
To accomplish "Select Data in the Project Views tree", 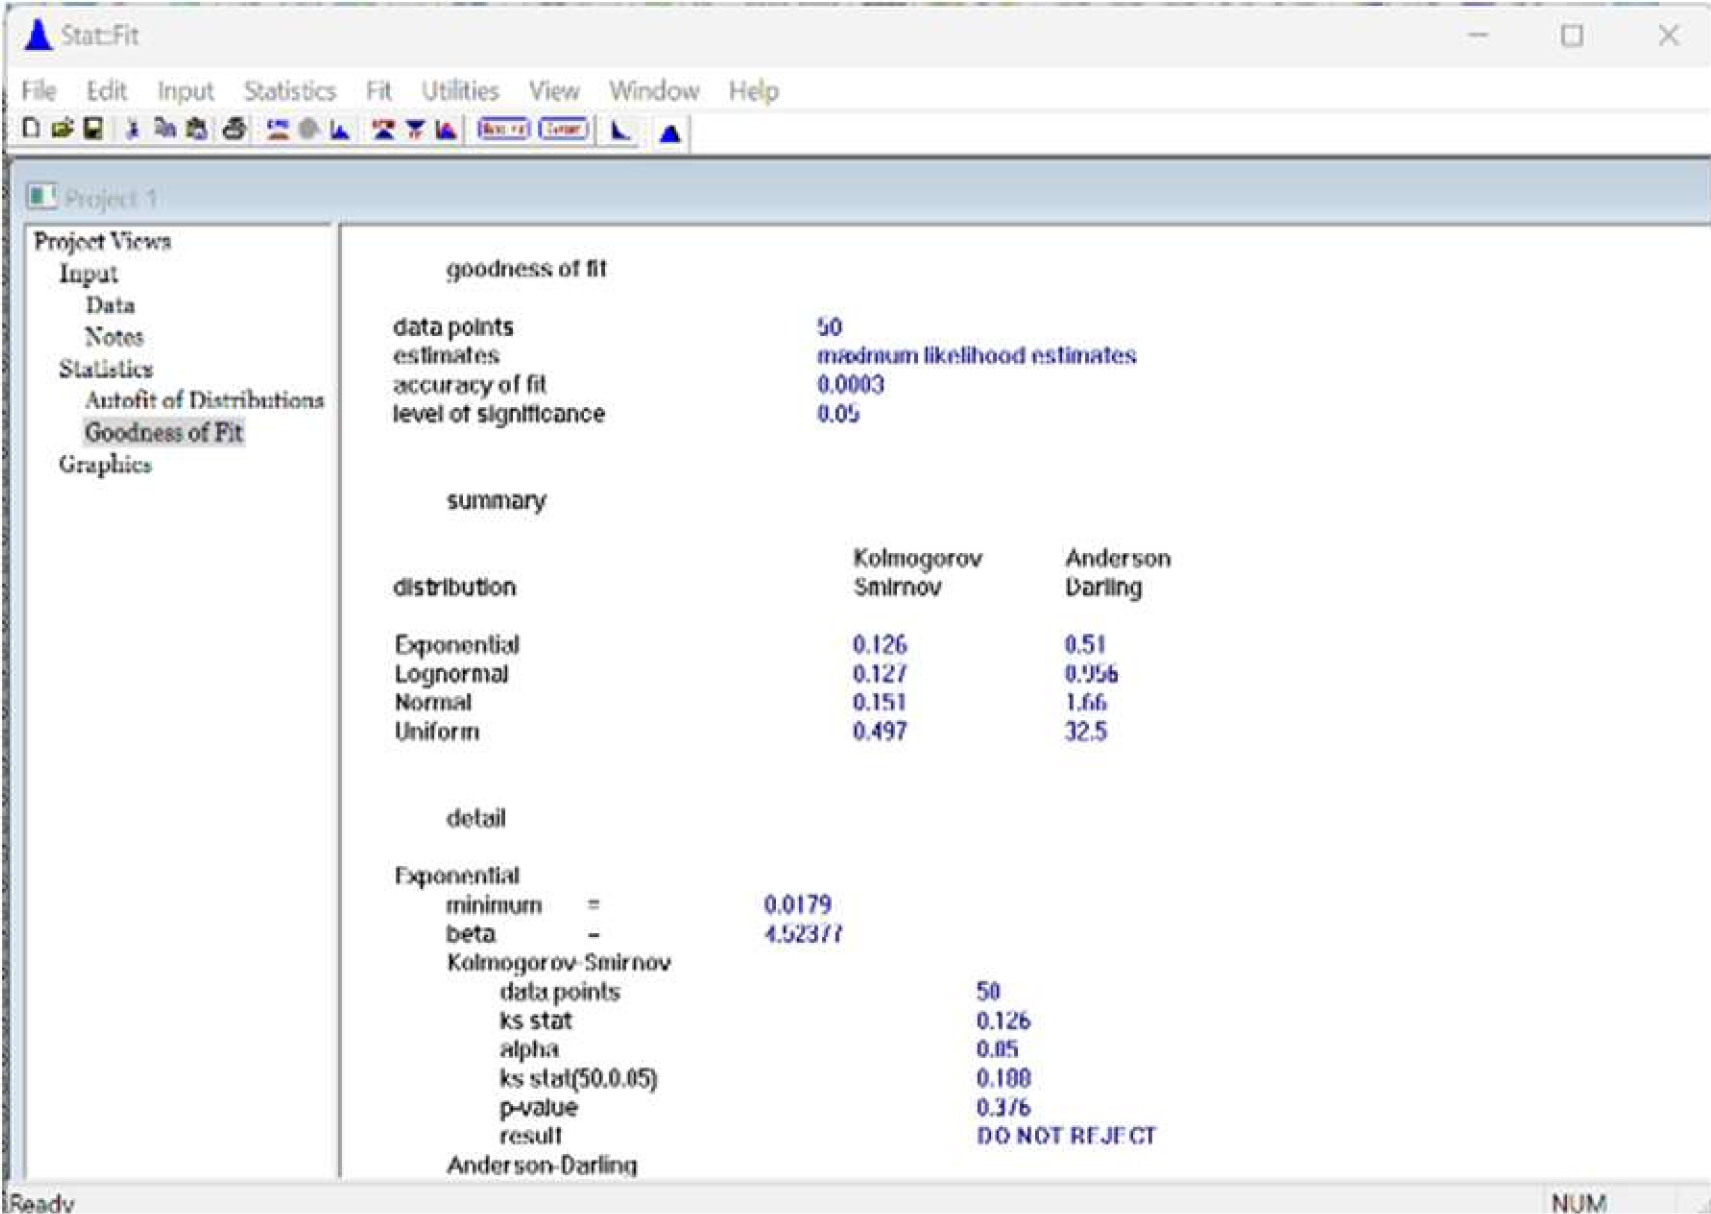I will 110,305.
